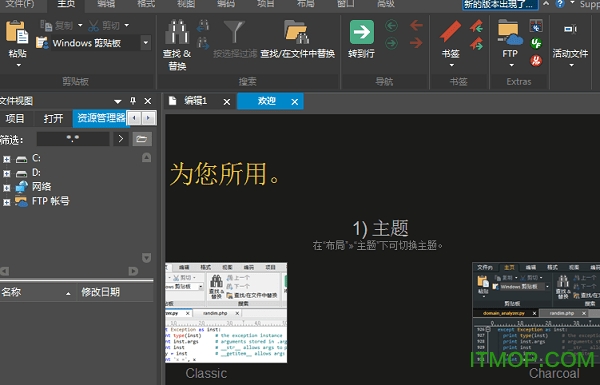The height and width of the screenshot is (385, 600).
Task: Expand the FTP 帐号 tree node
Action: point(7,202)
